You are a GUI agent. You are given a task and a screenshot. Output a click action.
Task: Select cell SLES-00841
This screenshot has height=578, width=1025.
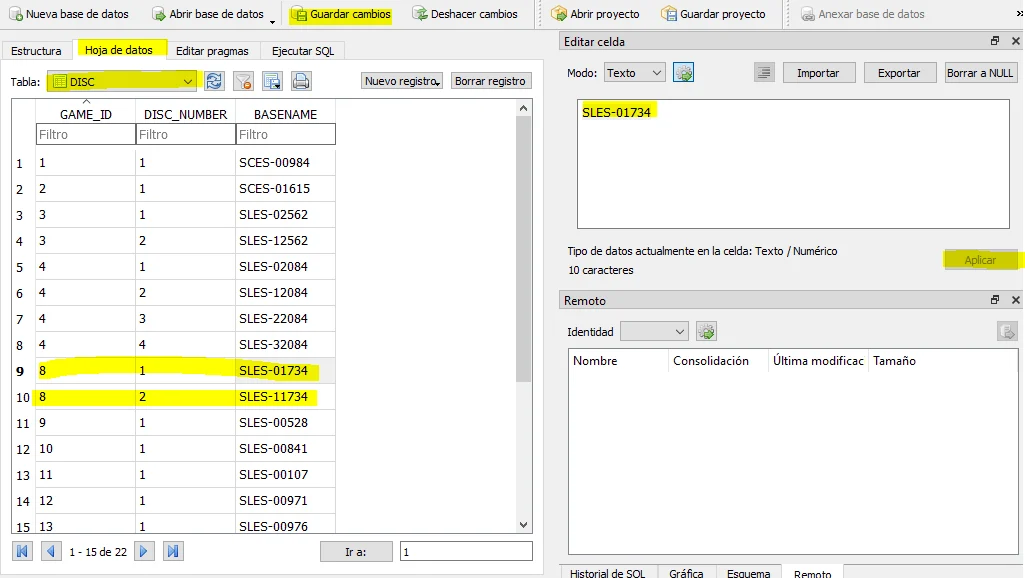pyautogui.click(x=286, y=449)
